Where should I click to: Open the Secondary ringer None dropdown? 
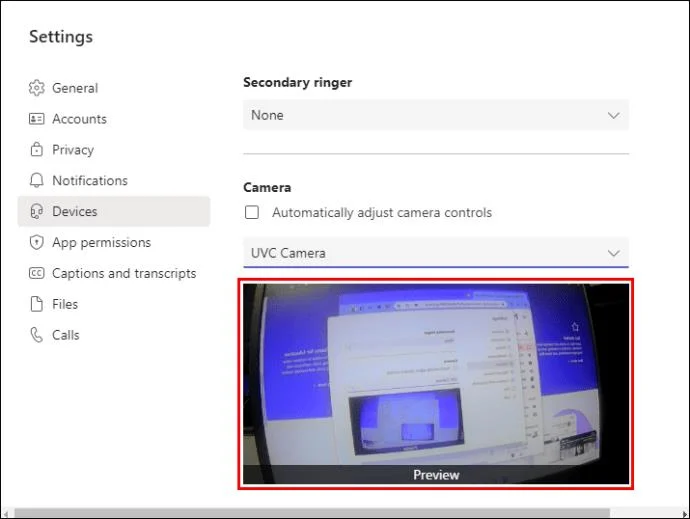coord(436,115)
